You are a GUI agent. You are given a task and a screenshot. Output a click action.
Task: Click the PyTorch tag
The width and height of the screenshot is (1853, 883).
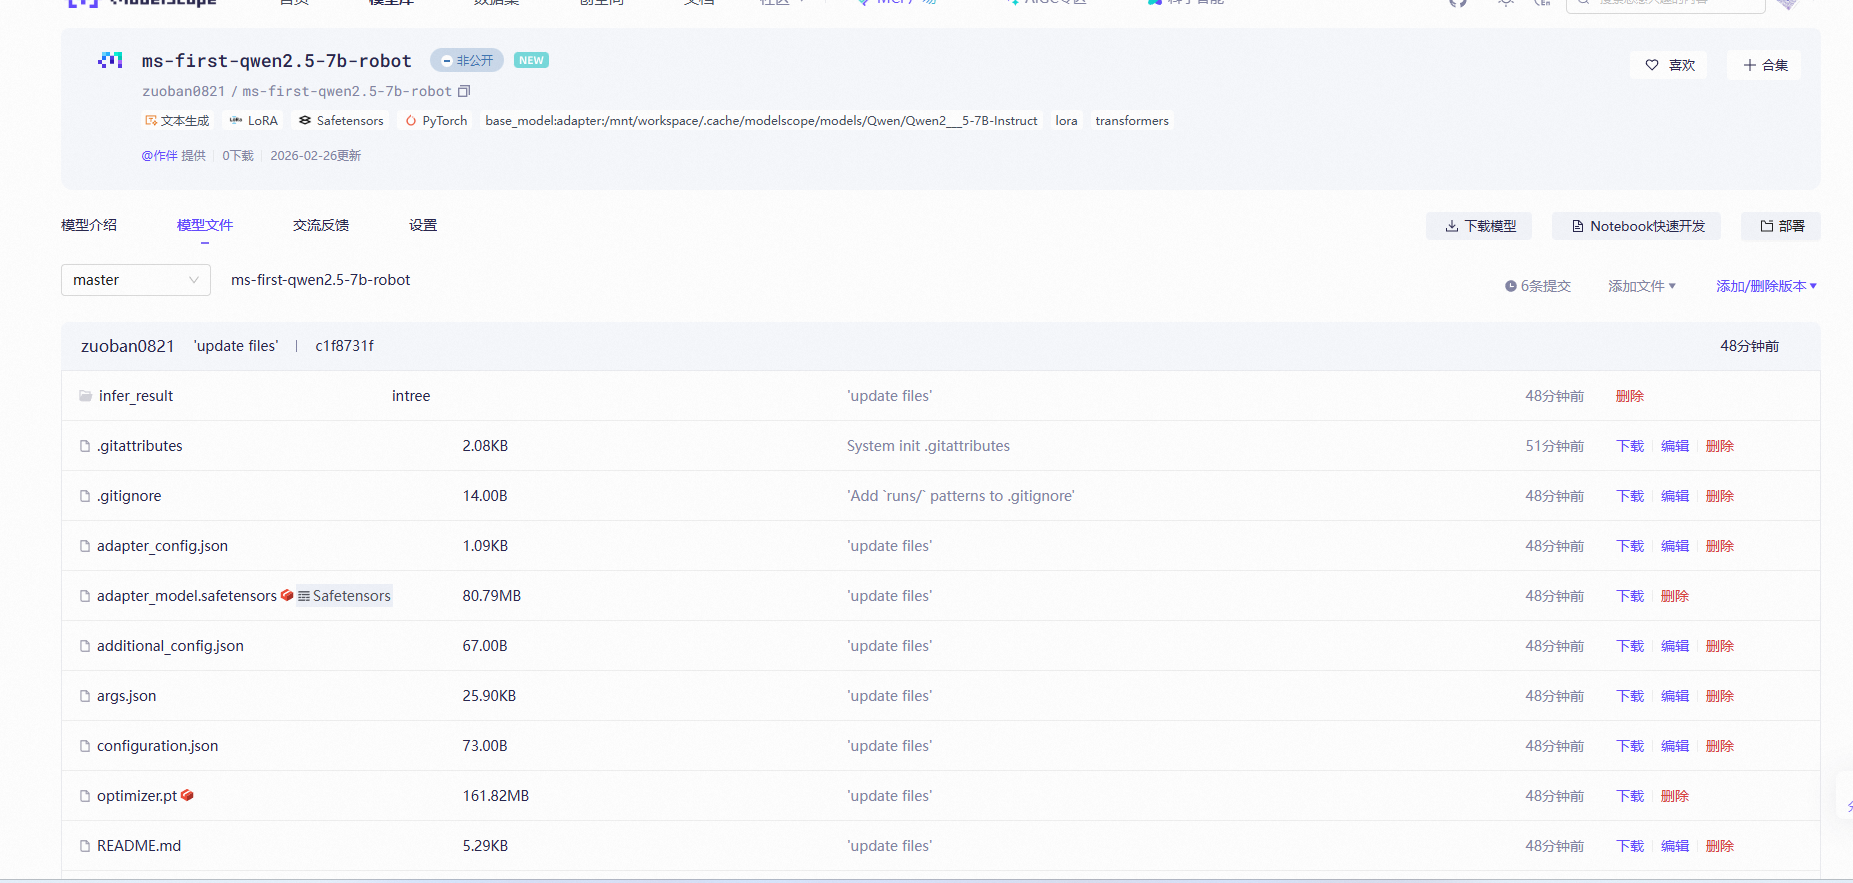point(436,121)
